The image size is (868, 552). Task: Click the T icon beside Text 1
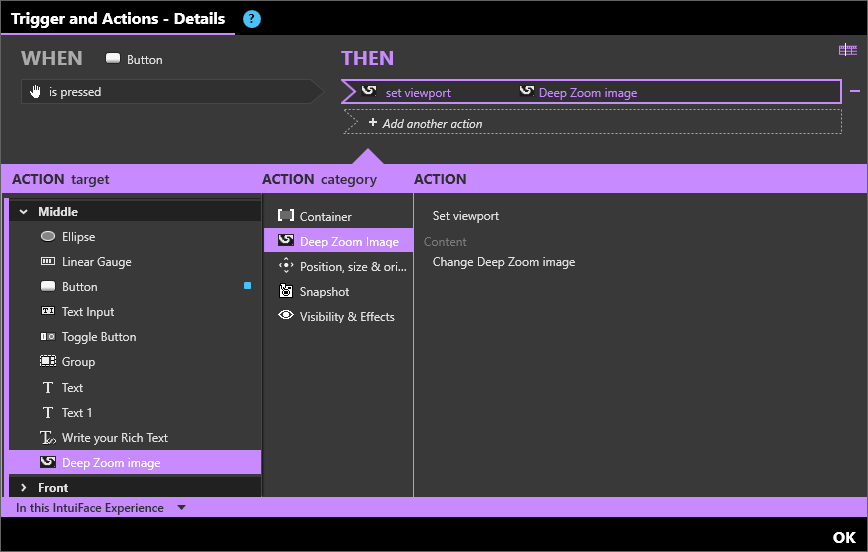tap(48, 412)
